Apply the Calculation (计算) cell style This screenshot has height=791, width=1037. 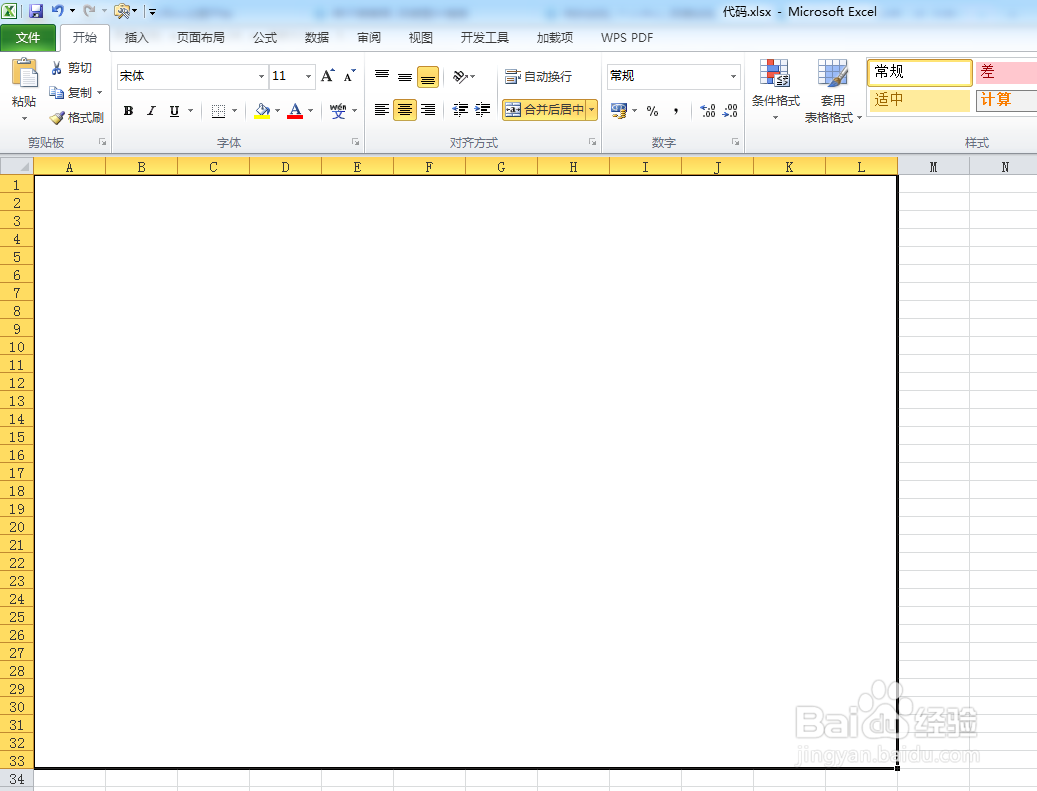(1006, 100)
